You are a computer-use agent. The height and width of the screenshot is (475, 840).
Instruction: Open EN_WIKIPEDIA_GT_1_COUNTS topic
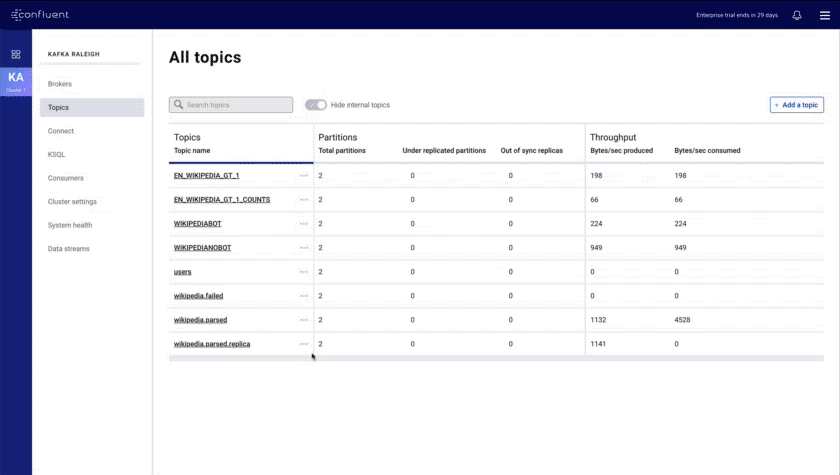coord(222,200)
